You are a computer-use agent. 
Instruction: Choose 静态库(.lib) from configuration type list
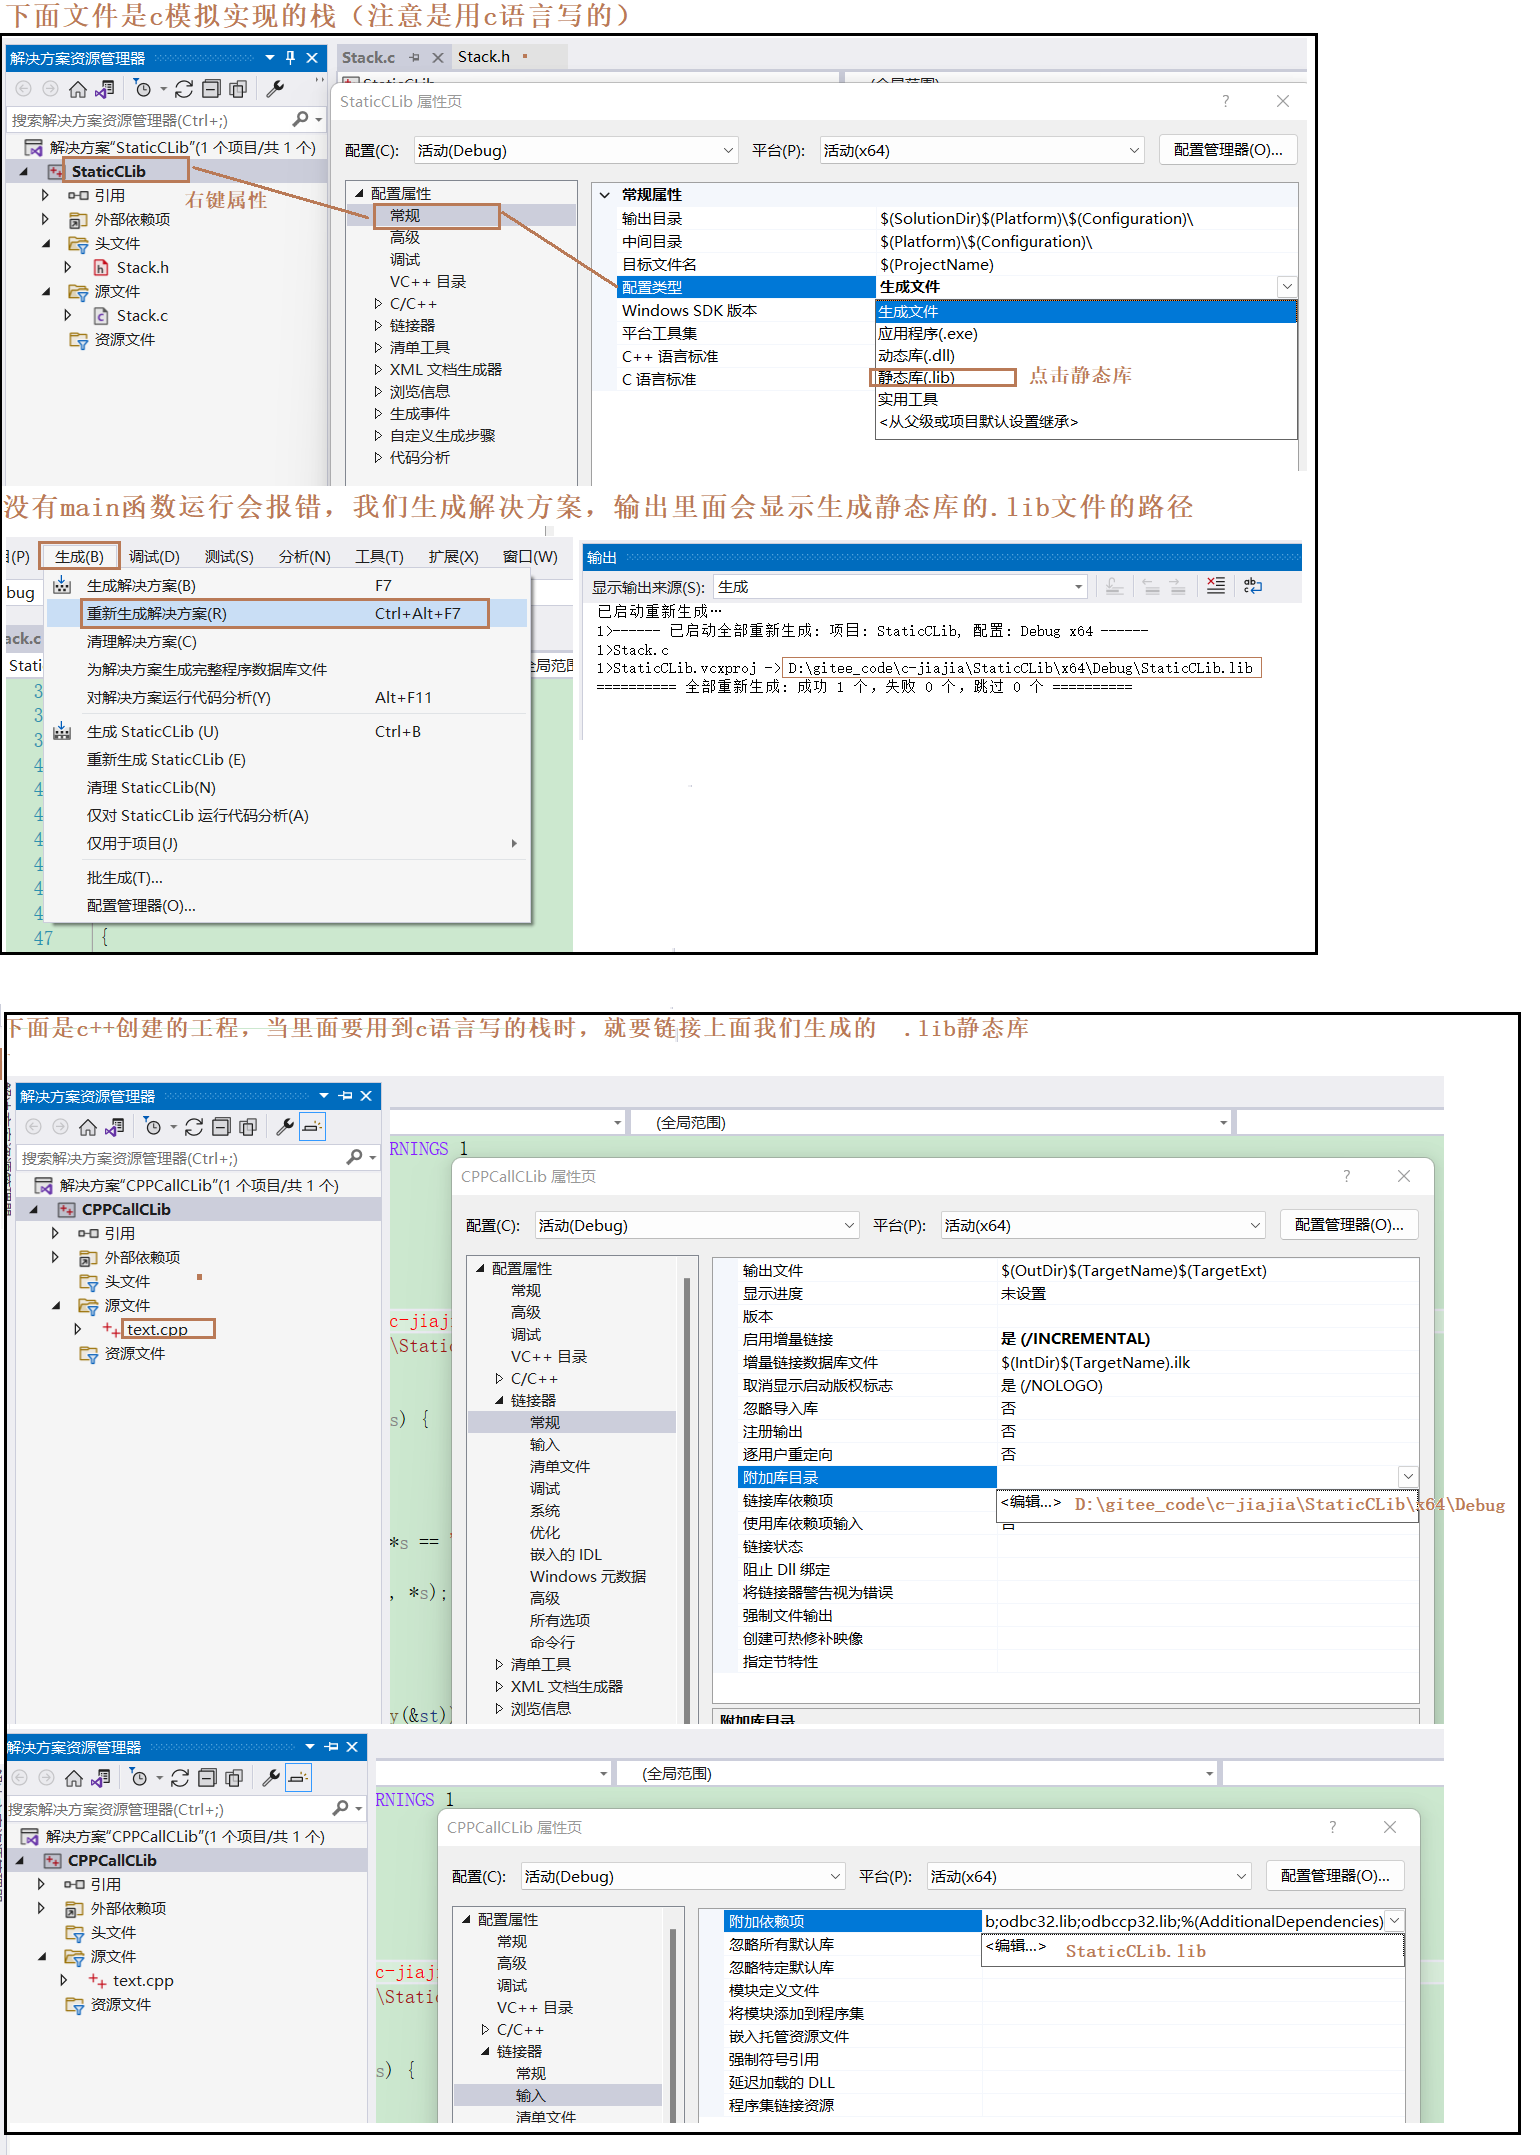tap(917, 377)
